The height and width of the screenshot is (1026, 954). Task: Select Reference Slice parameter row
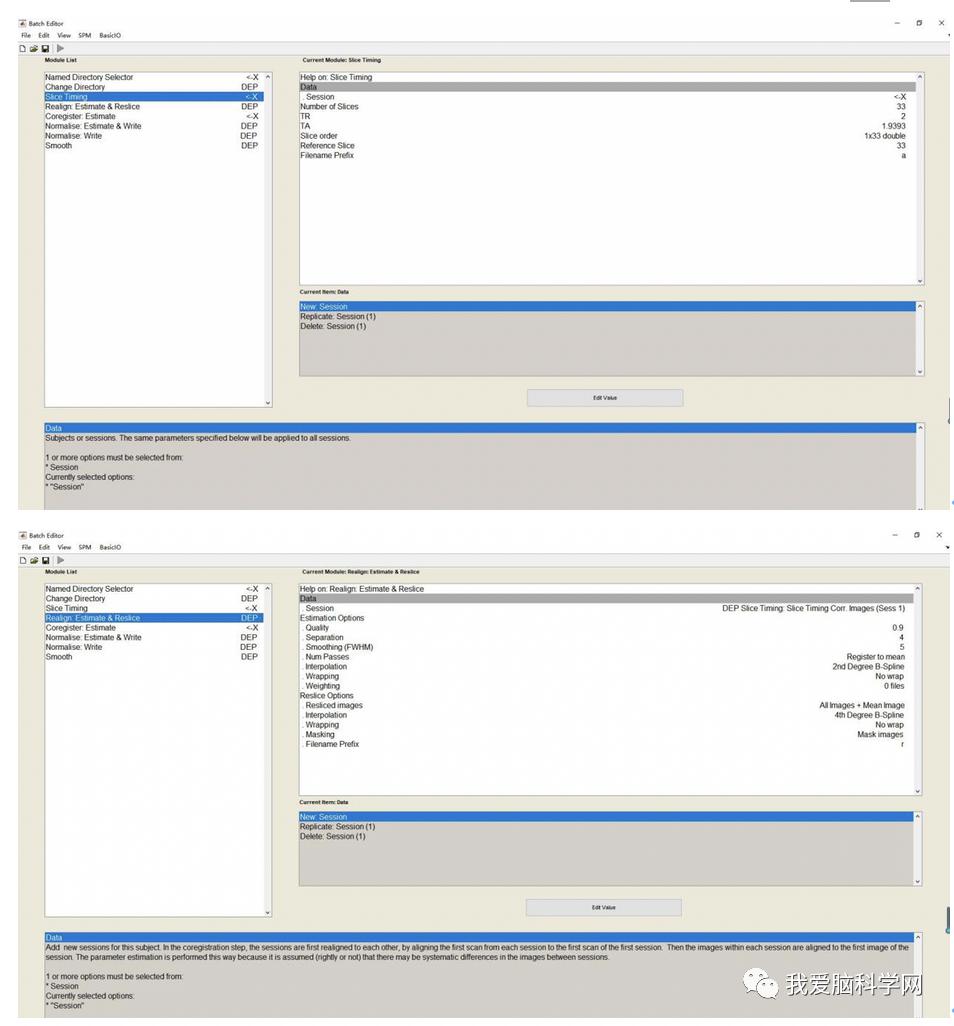[x=607, y=146]
